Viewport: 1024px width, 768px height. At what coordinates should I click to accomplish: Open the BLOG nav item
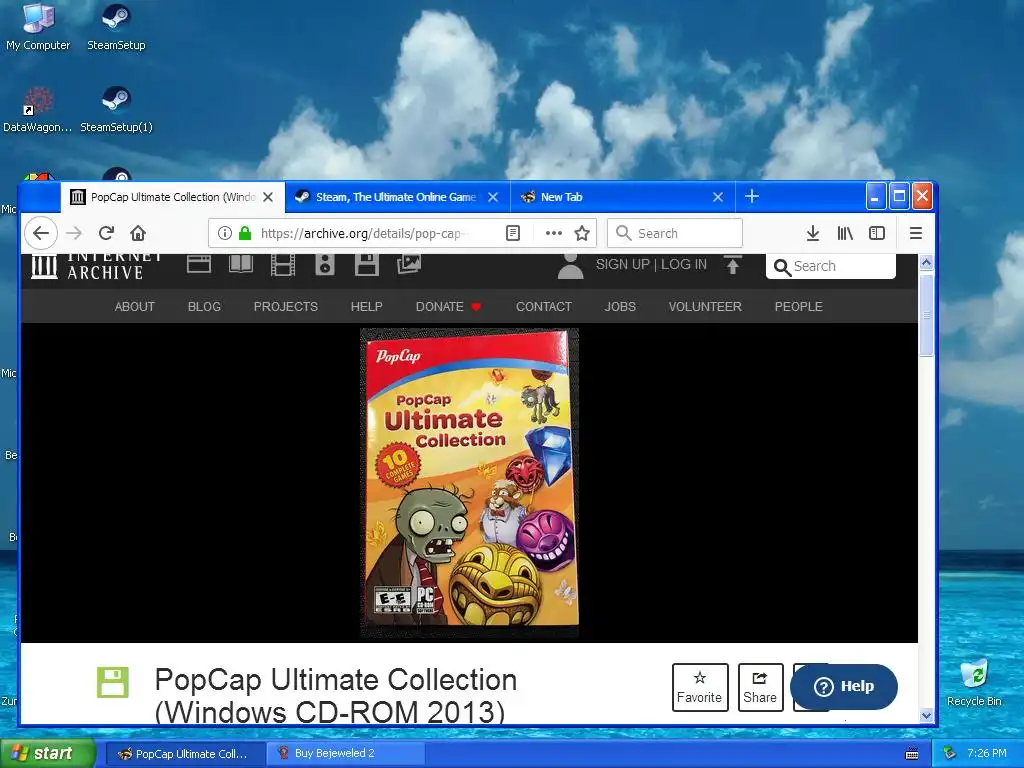click(204, 306)
